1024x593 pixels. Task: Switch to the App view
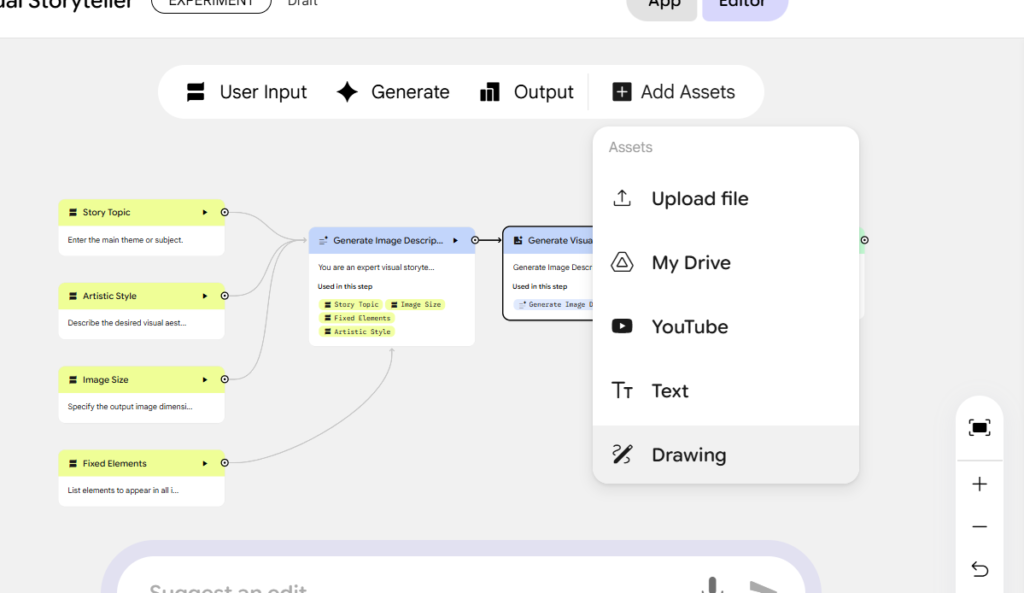coord(664,4)
